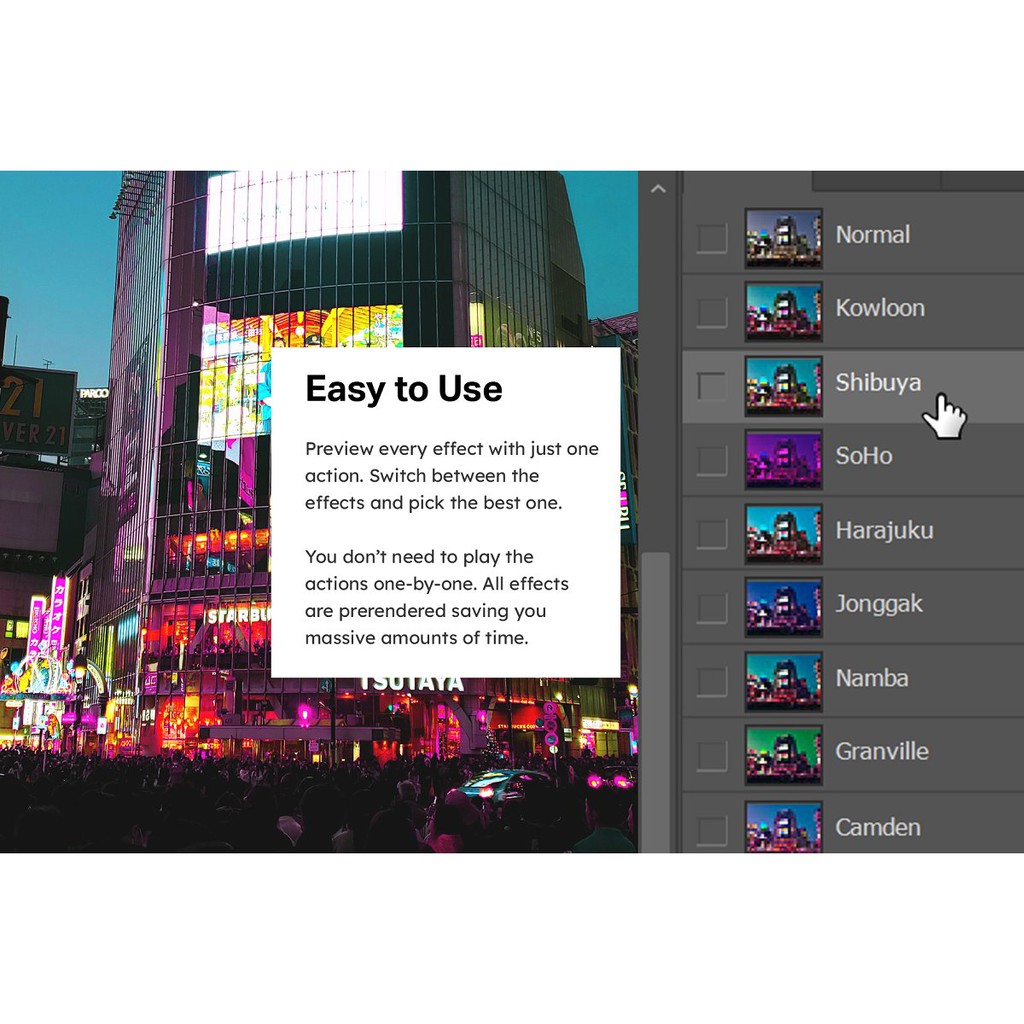
Task: Toggle visibility box for Harajuku layer
Action: click(712, 534)
